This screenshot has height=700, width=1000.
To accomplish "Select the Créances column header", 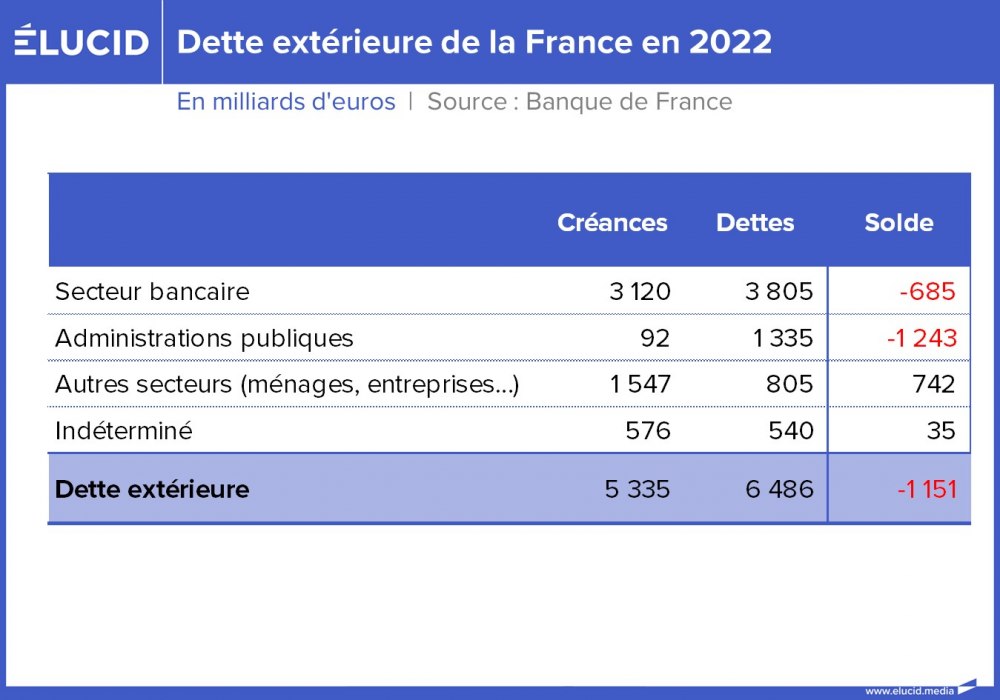I will coord(612,222).
